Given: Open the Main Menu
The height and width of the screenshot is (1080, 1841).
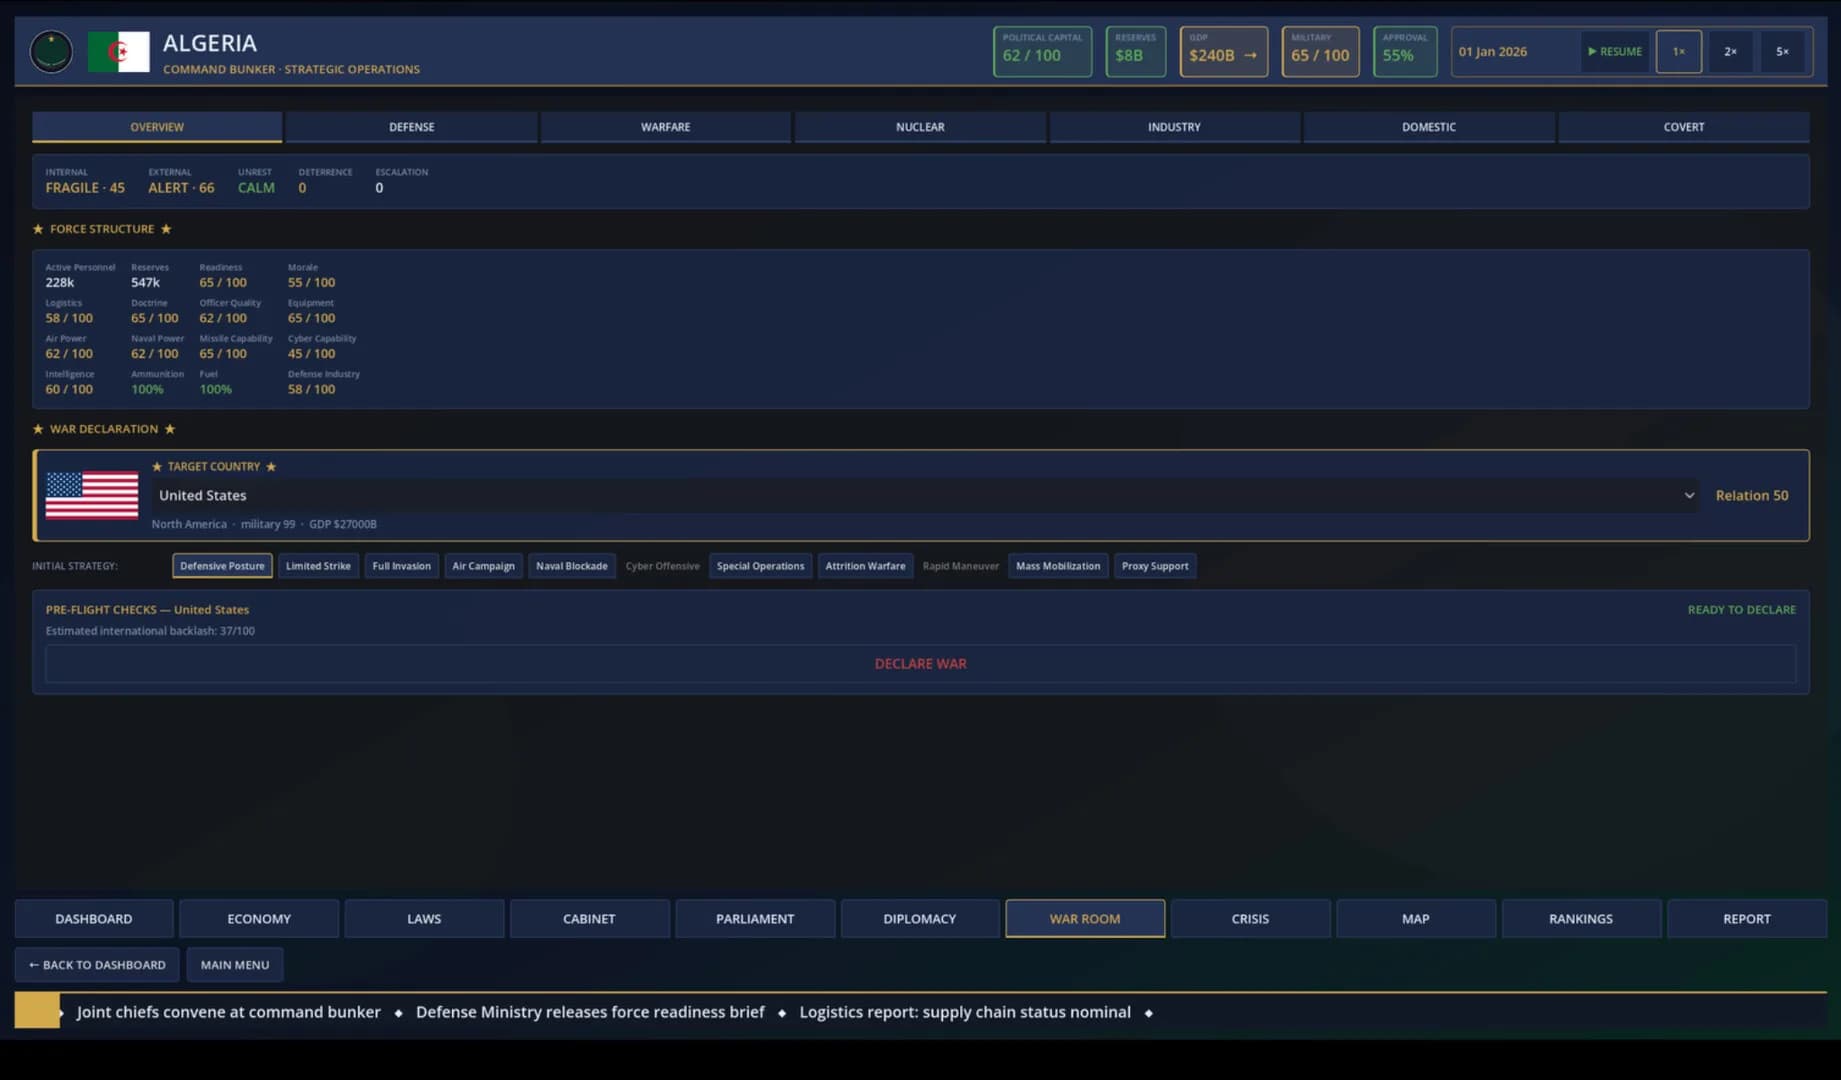Looking at the screenshot, I should (235, 965).
